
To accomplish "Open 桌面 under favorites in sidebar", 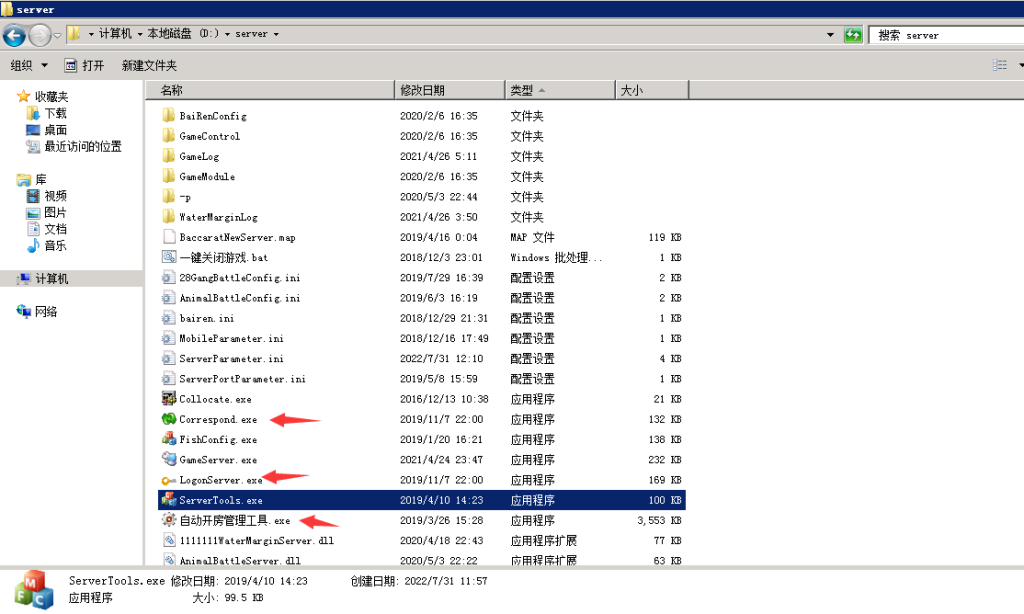I will click(55, 130).
